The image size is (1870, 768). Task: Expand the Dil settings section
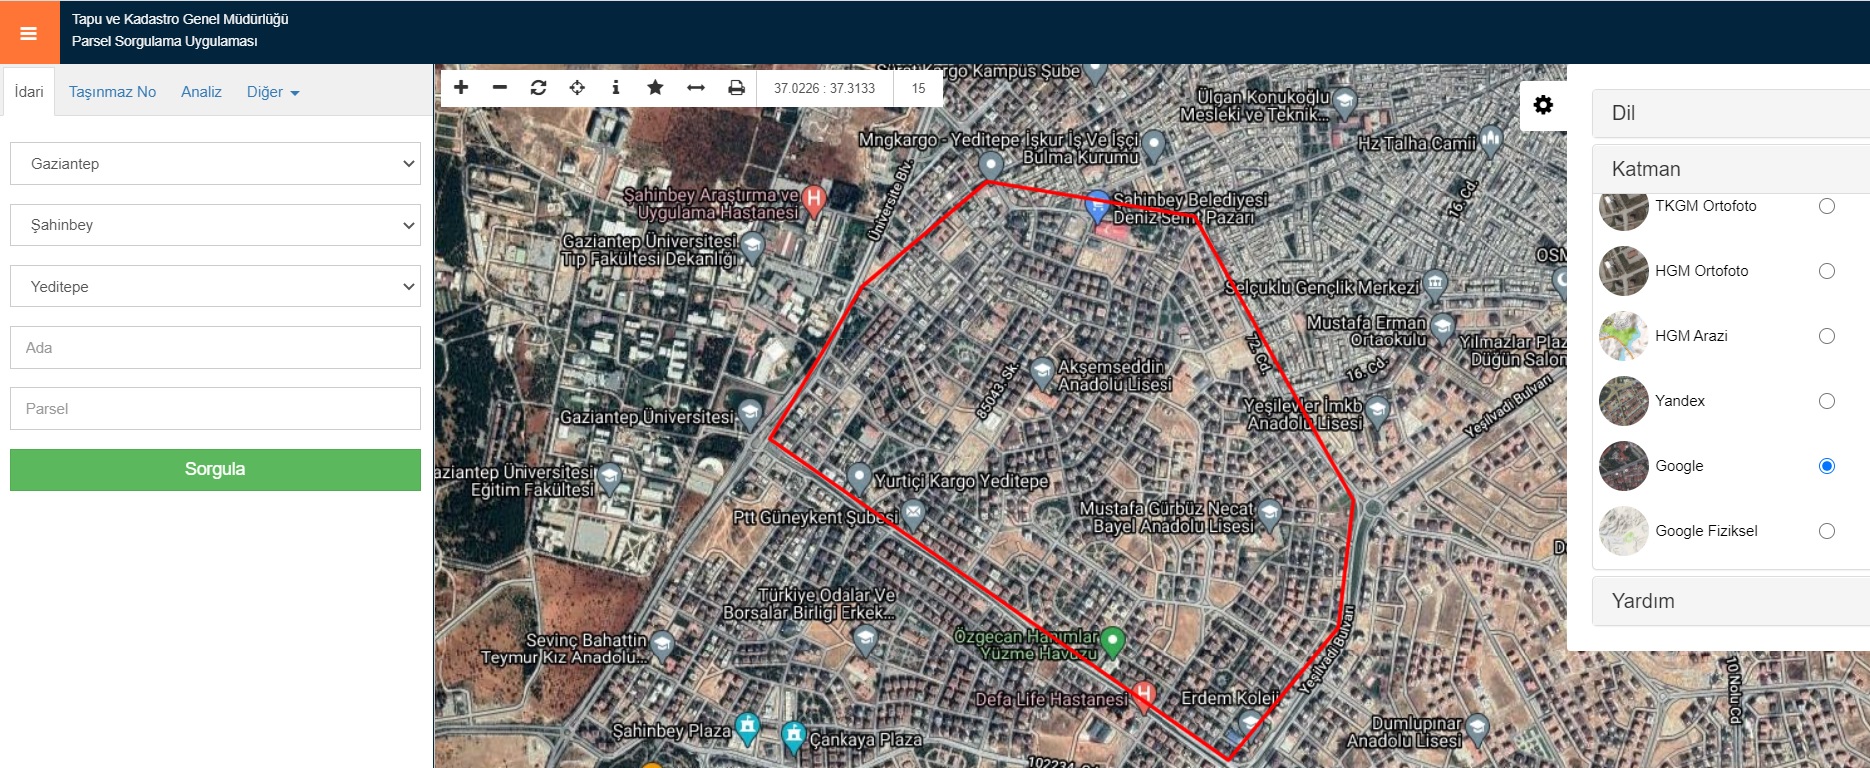(x=1731, y=113)
